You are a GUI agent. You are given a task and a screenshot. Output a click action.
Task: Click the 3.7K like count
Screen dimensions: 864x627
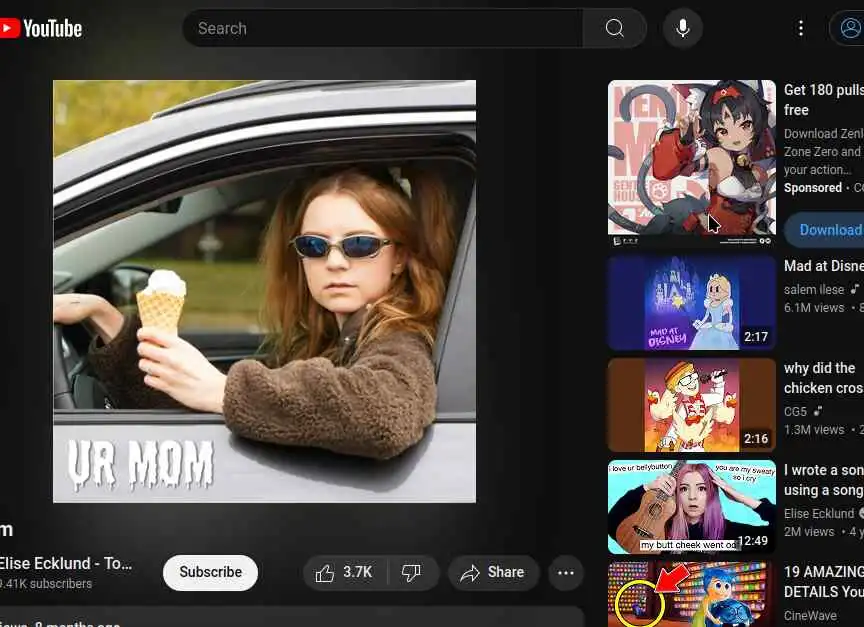[x=358, y=572]
